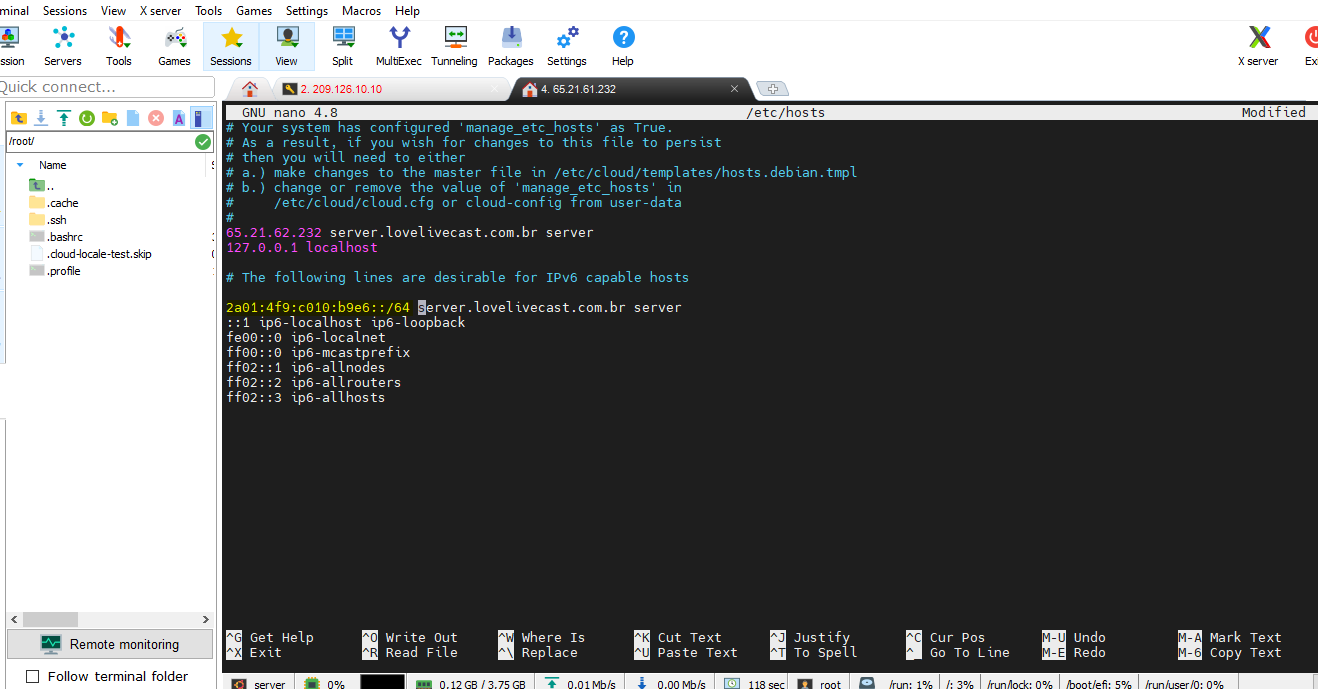This screenshot has width=1318, height=689.
Task: Click the root user status entry
Action: click(820, 684)
